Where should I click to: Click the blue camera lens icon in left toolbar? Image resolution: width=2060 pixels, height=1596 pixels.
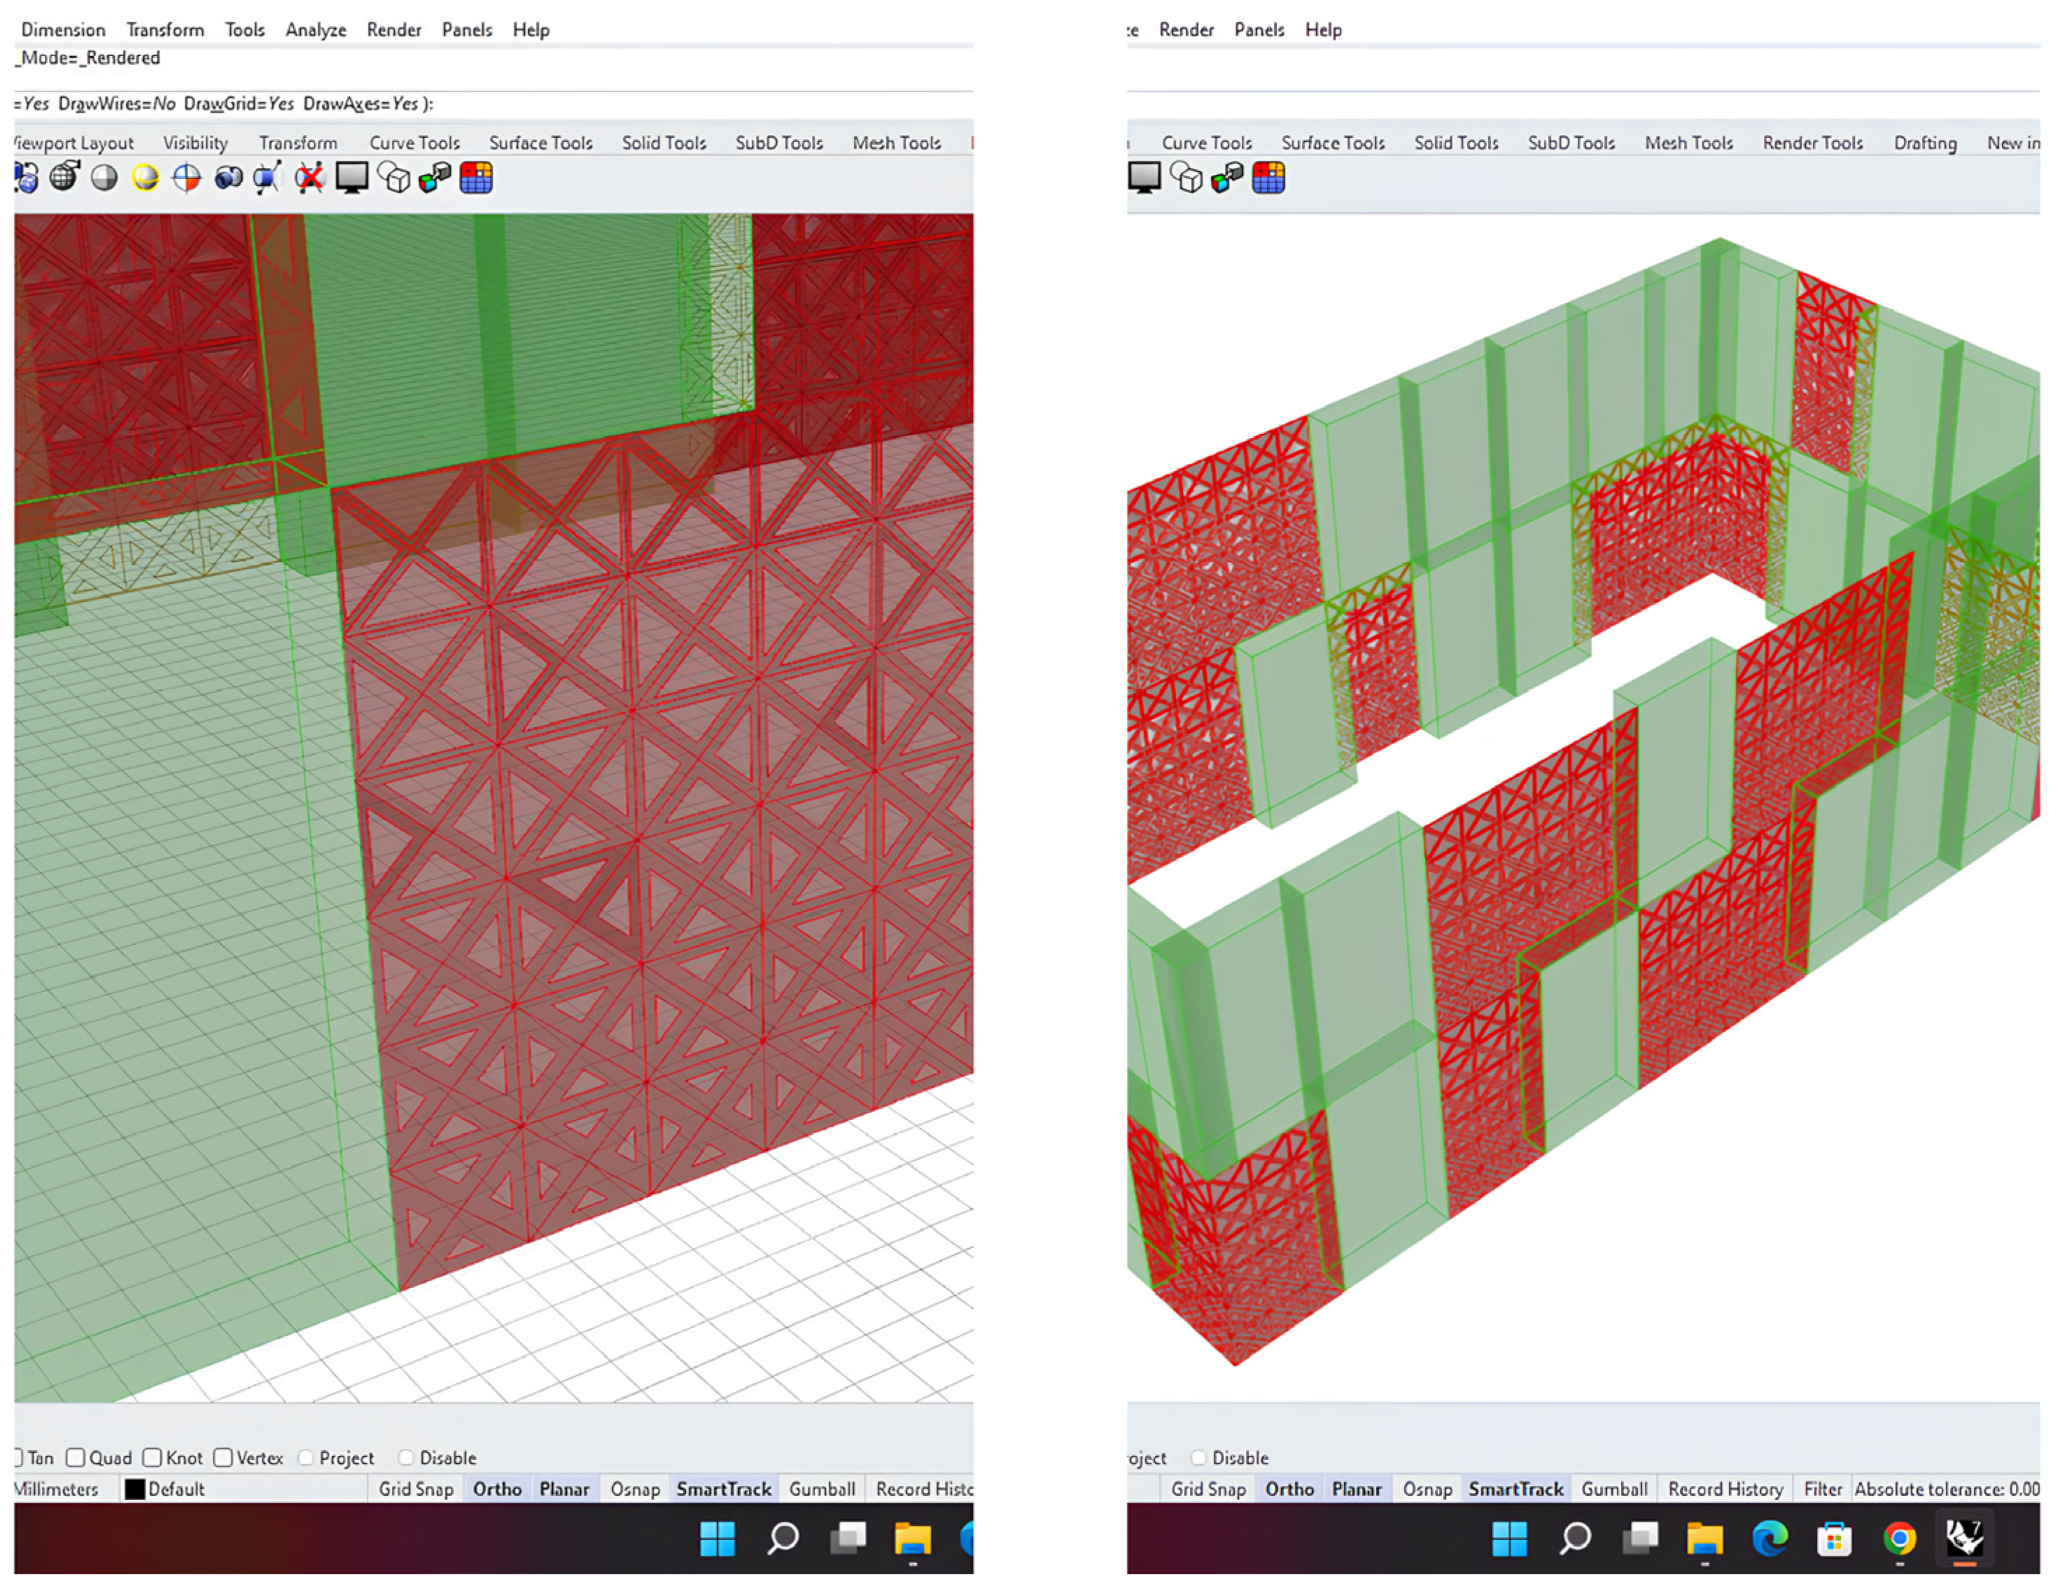pos(229,178)
